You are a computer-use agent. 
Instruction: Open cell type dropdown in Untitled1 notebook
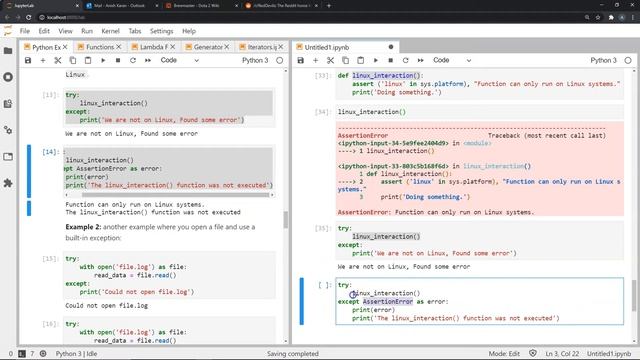pyautogui.click(x=452, y=60)
